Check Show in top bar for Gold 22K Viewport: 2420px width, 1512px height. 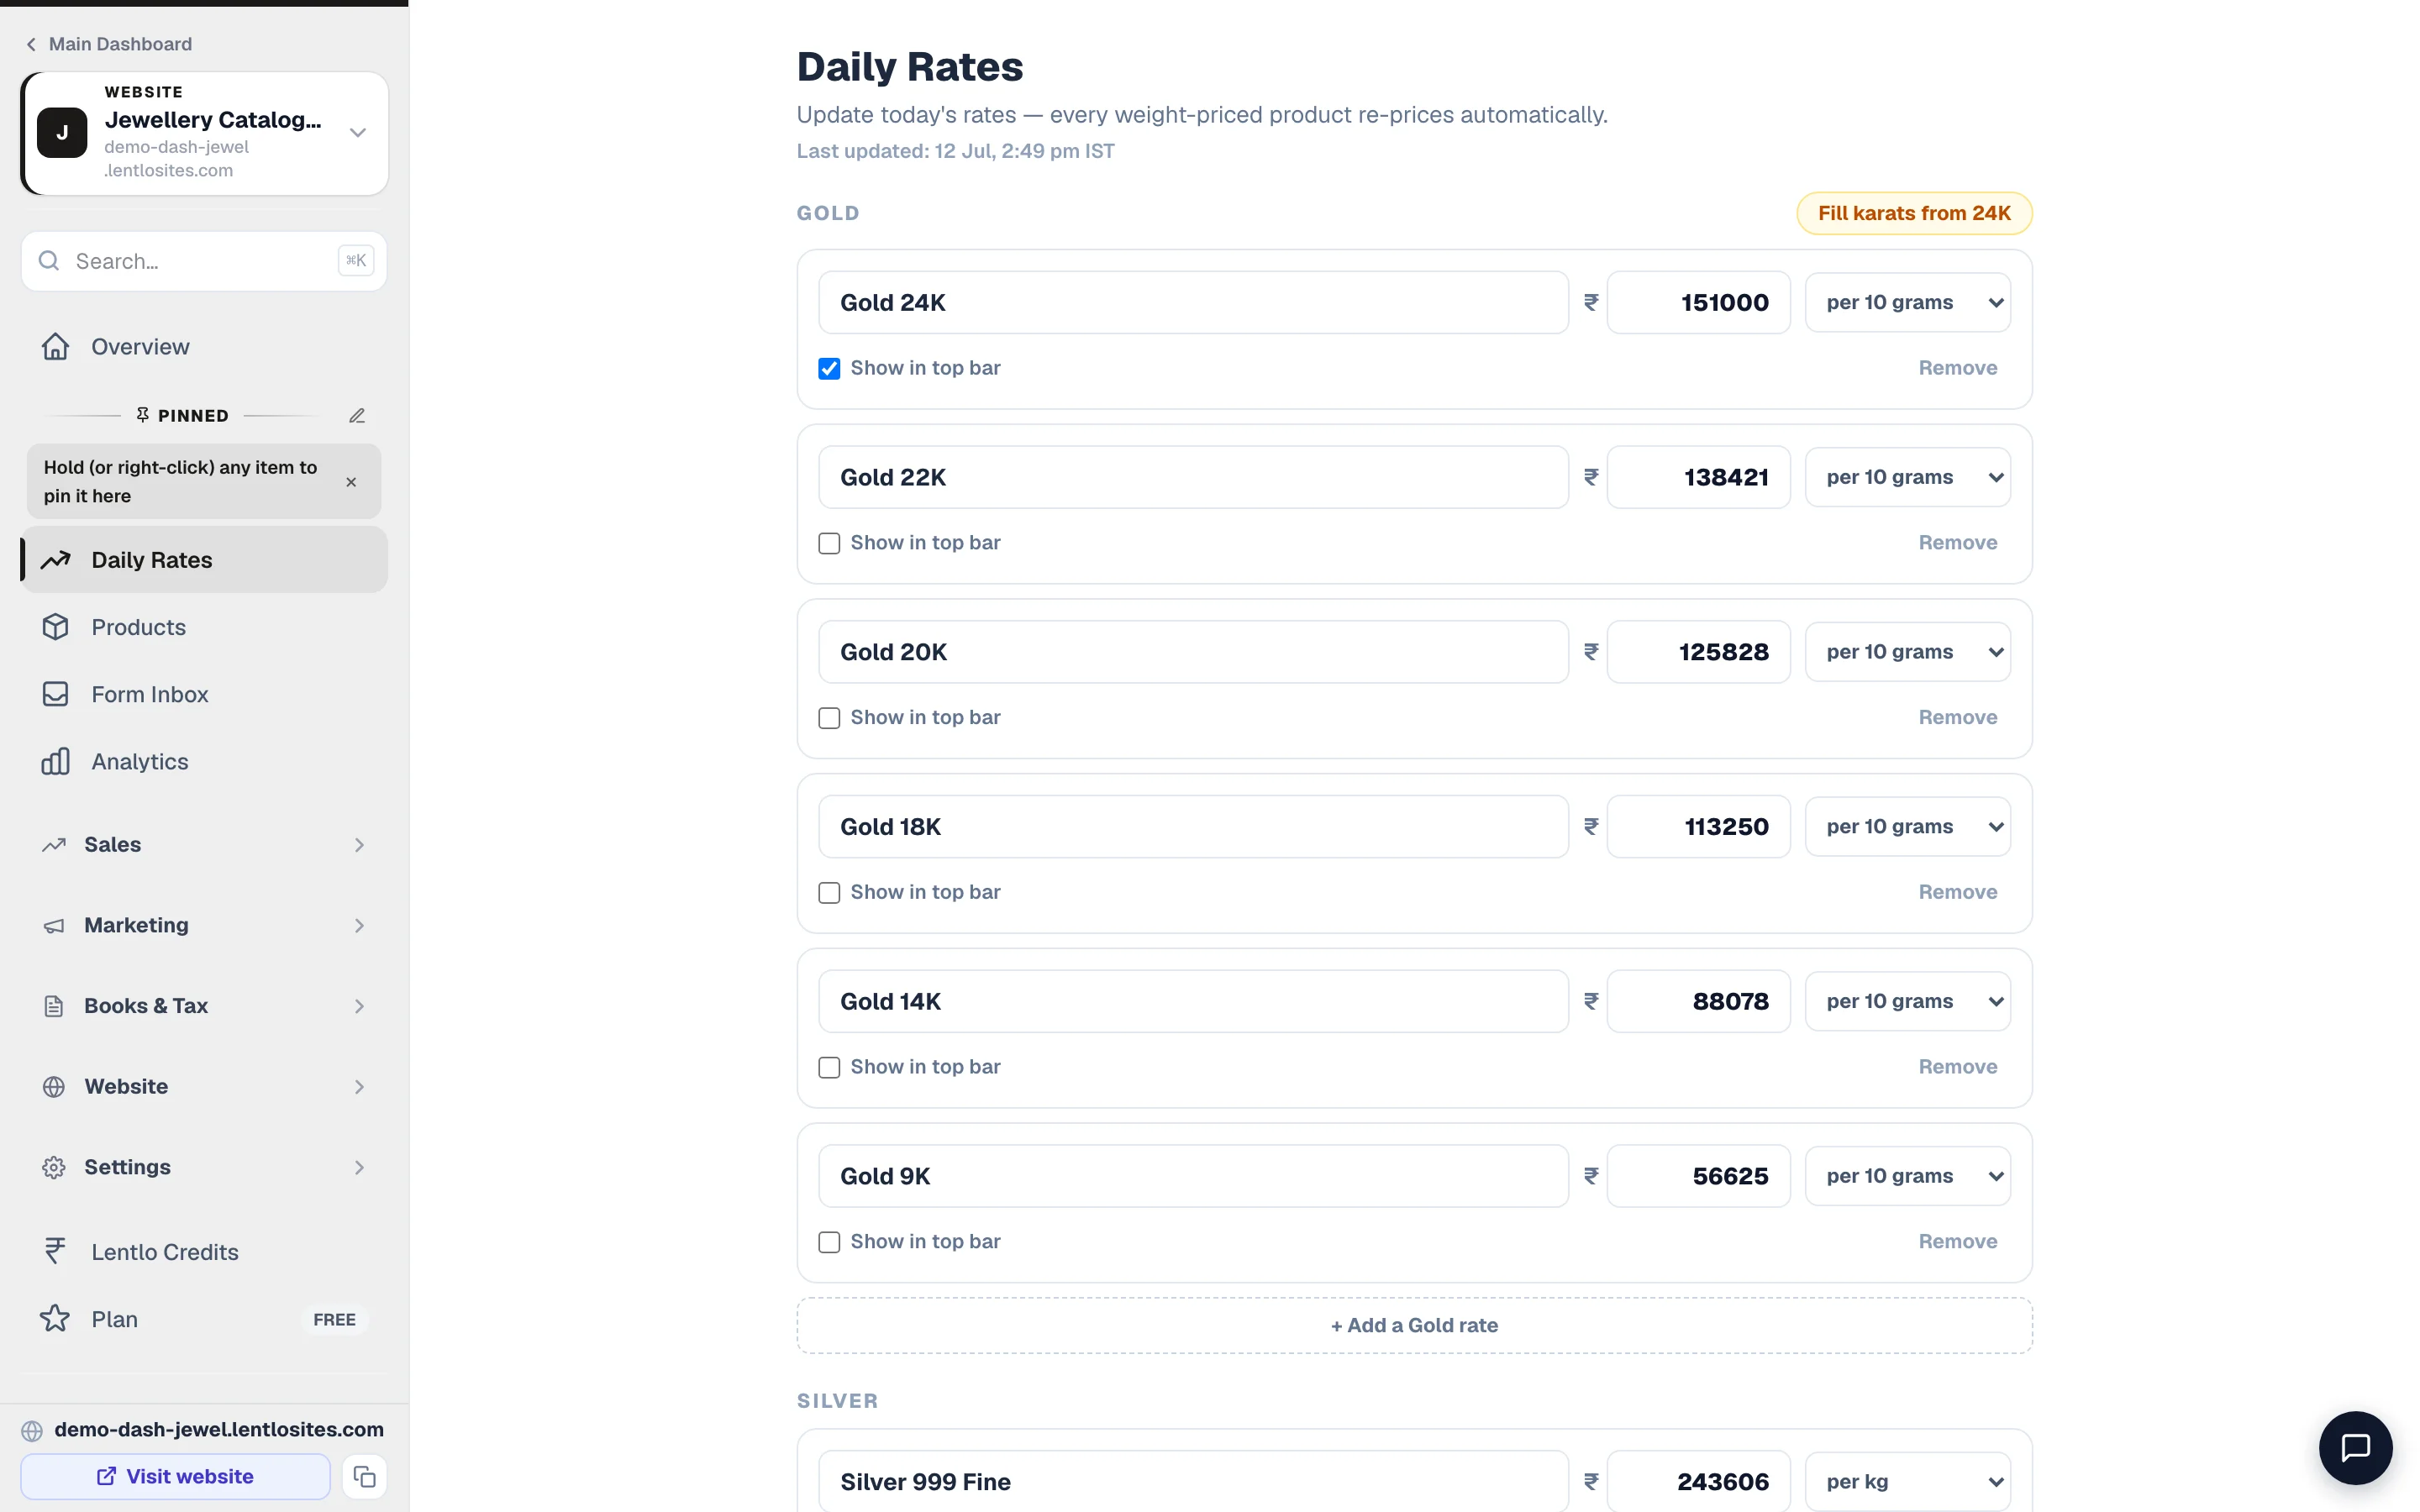[x=829, y=543]
